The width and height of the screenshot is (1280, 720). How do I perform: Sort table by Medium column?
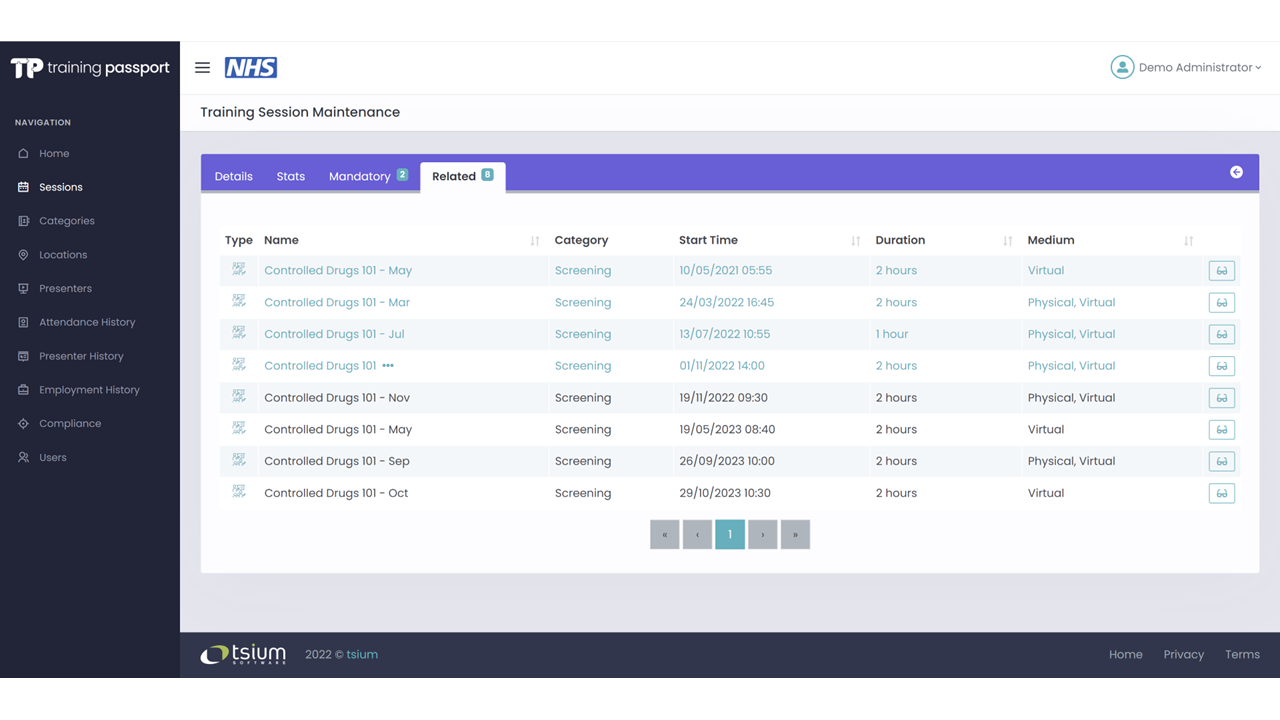pyautogui.click(x=1189, y=241)
